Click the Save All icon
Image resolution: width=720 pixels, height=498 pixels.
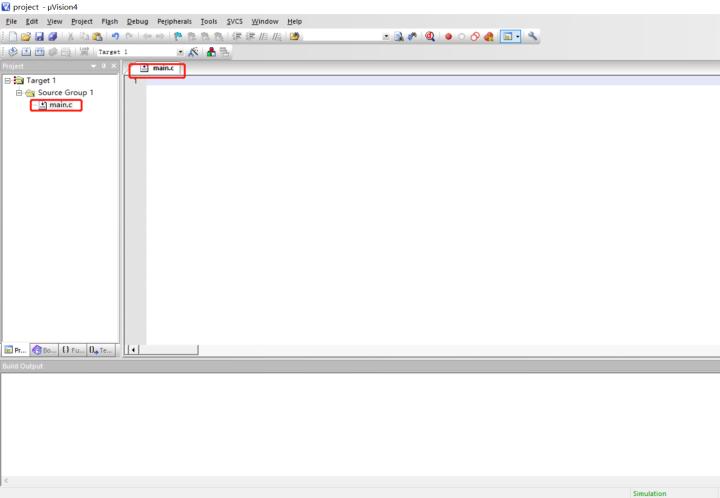tap(51, 36)
